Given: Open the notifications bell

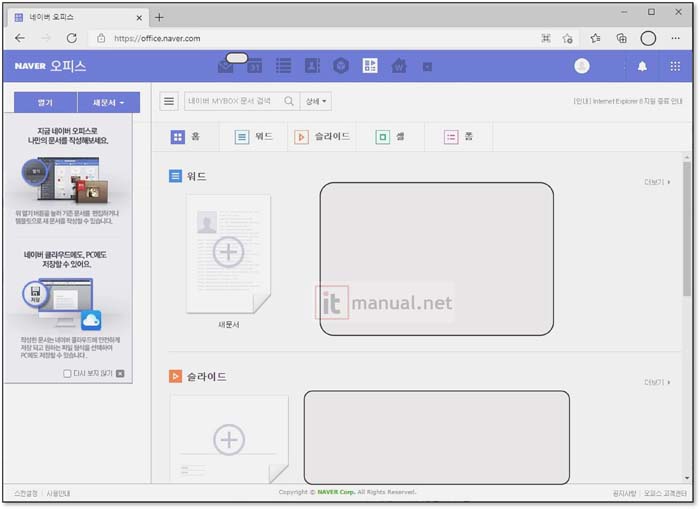Looking at the screenshot, I should click(x=642, y=67).
